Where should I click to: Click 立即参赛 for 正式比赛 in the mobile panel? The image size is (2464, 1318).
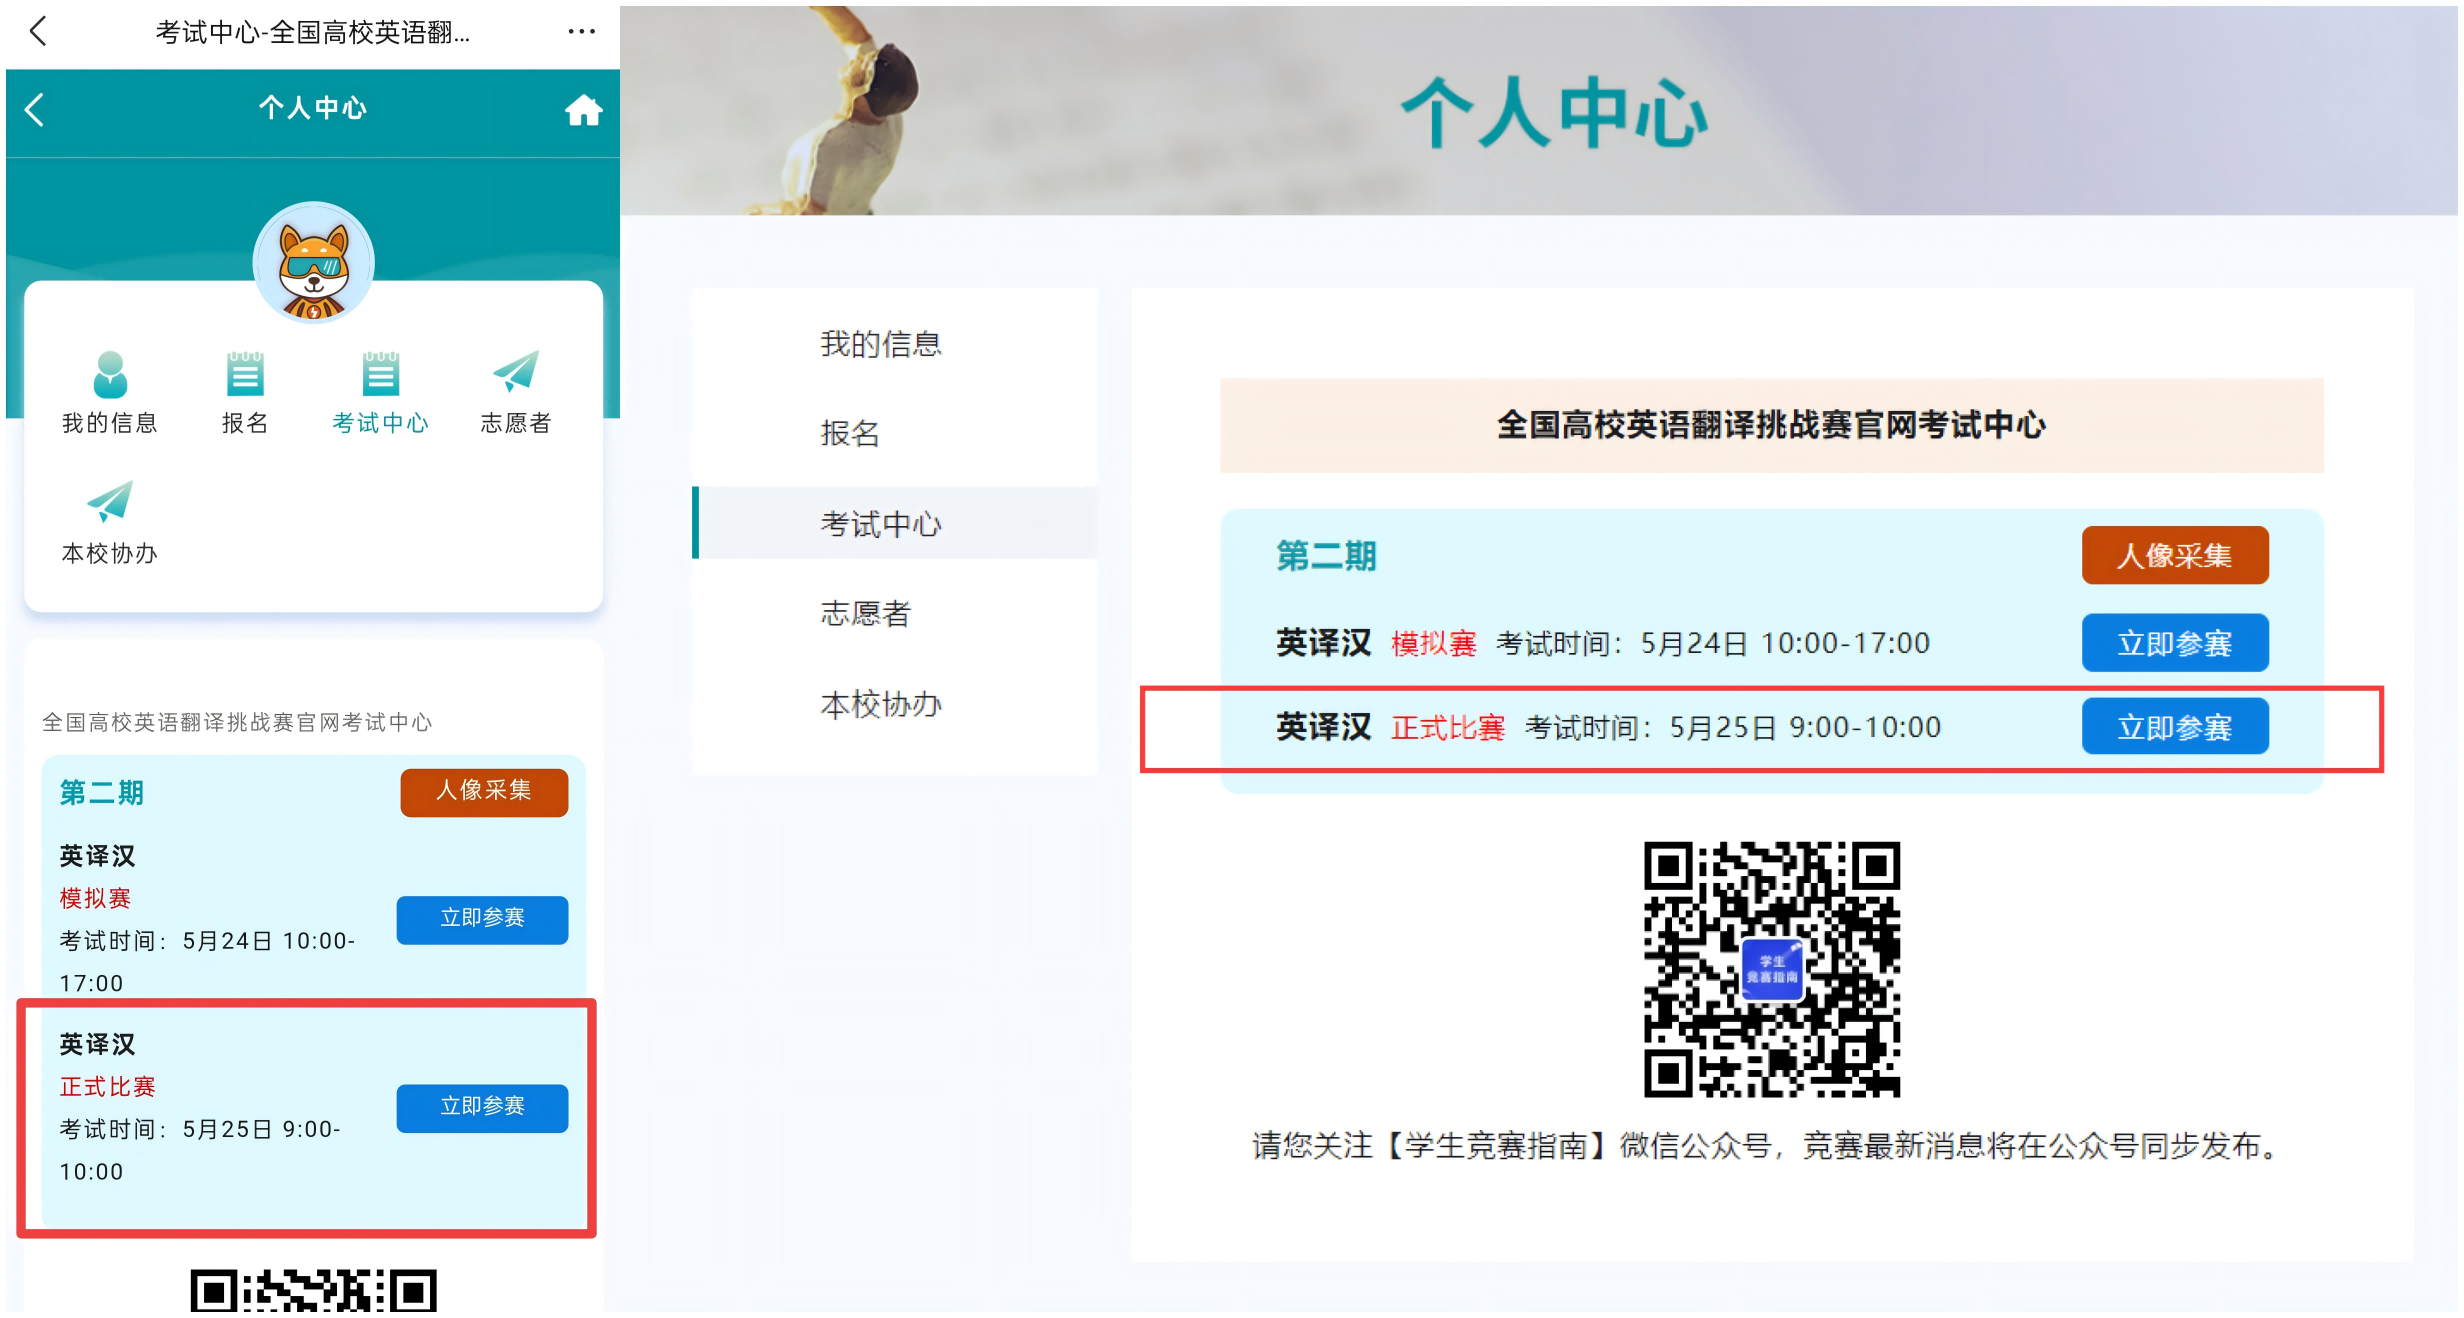coord(482,1107)
